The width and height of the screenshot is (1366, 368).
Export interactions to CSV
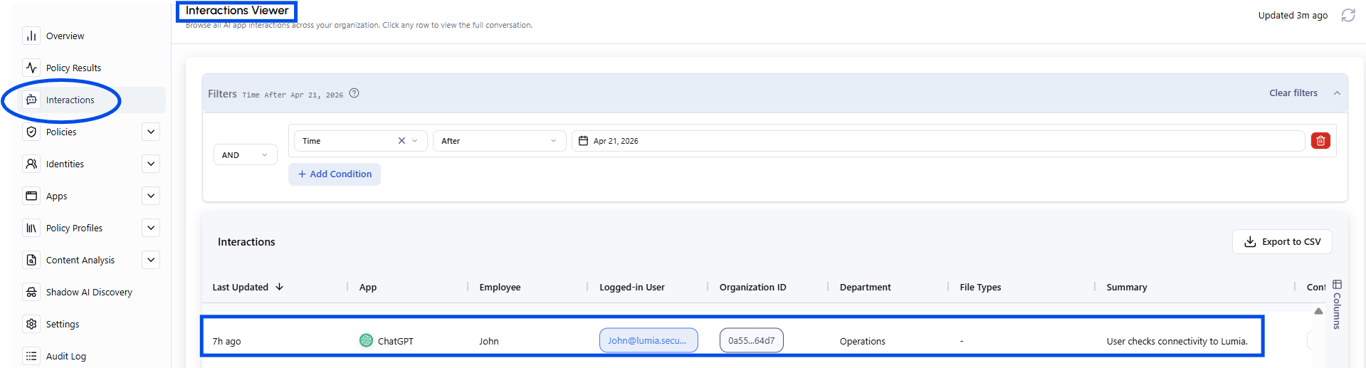pos(1282,241)
